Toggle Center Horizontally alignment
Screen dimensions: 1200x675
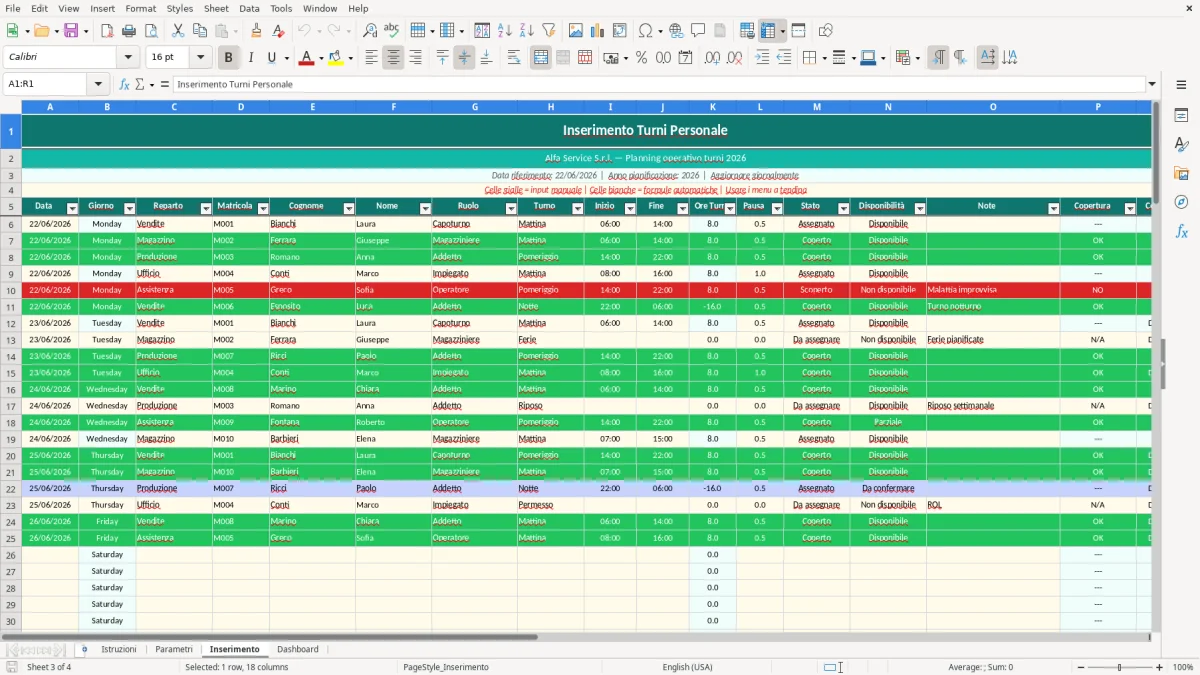pyautogui.click(x=393, y=58)
